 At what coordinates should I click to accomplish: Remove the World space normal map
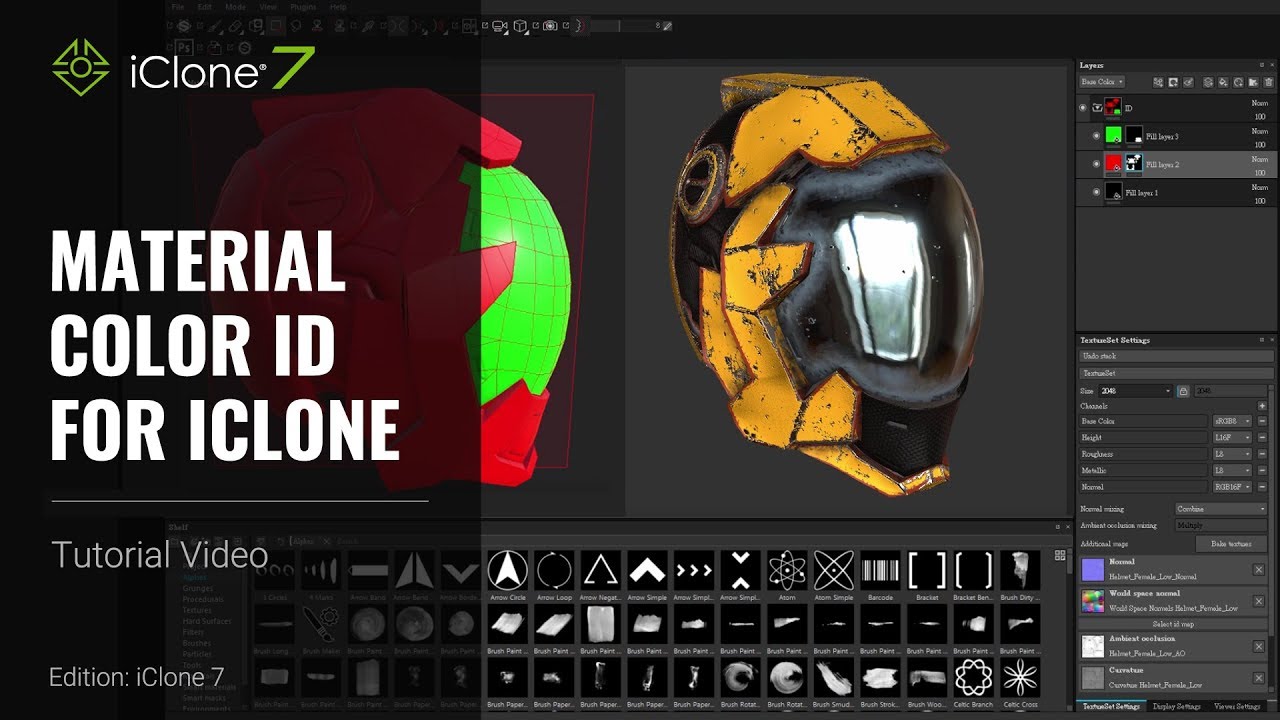click(x=1259, y=601)
